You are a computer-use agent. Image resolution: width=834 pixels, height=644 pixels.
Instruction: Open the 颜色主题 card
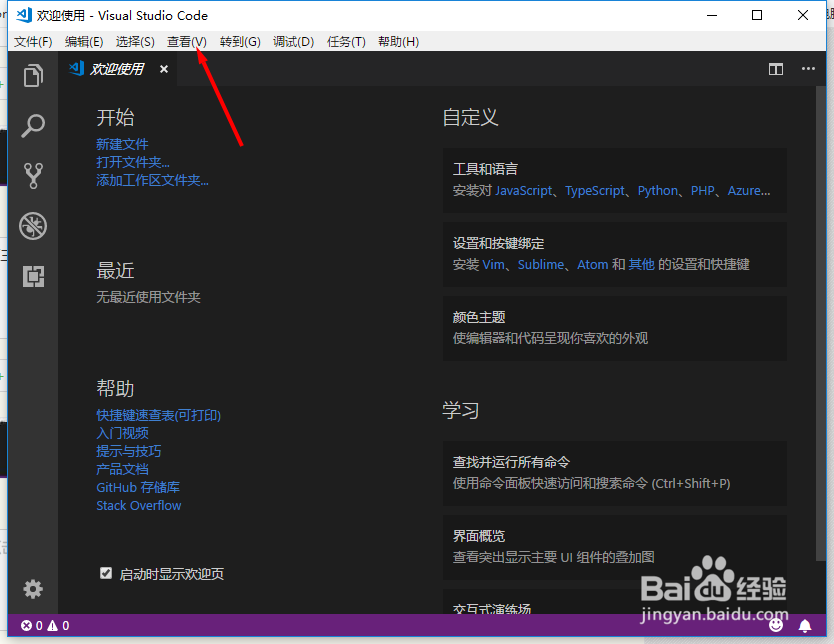[x=614, y=328]
